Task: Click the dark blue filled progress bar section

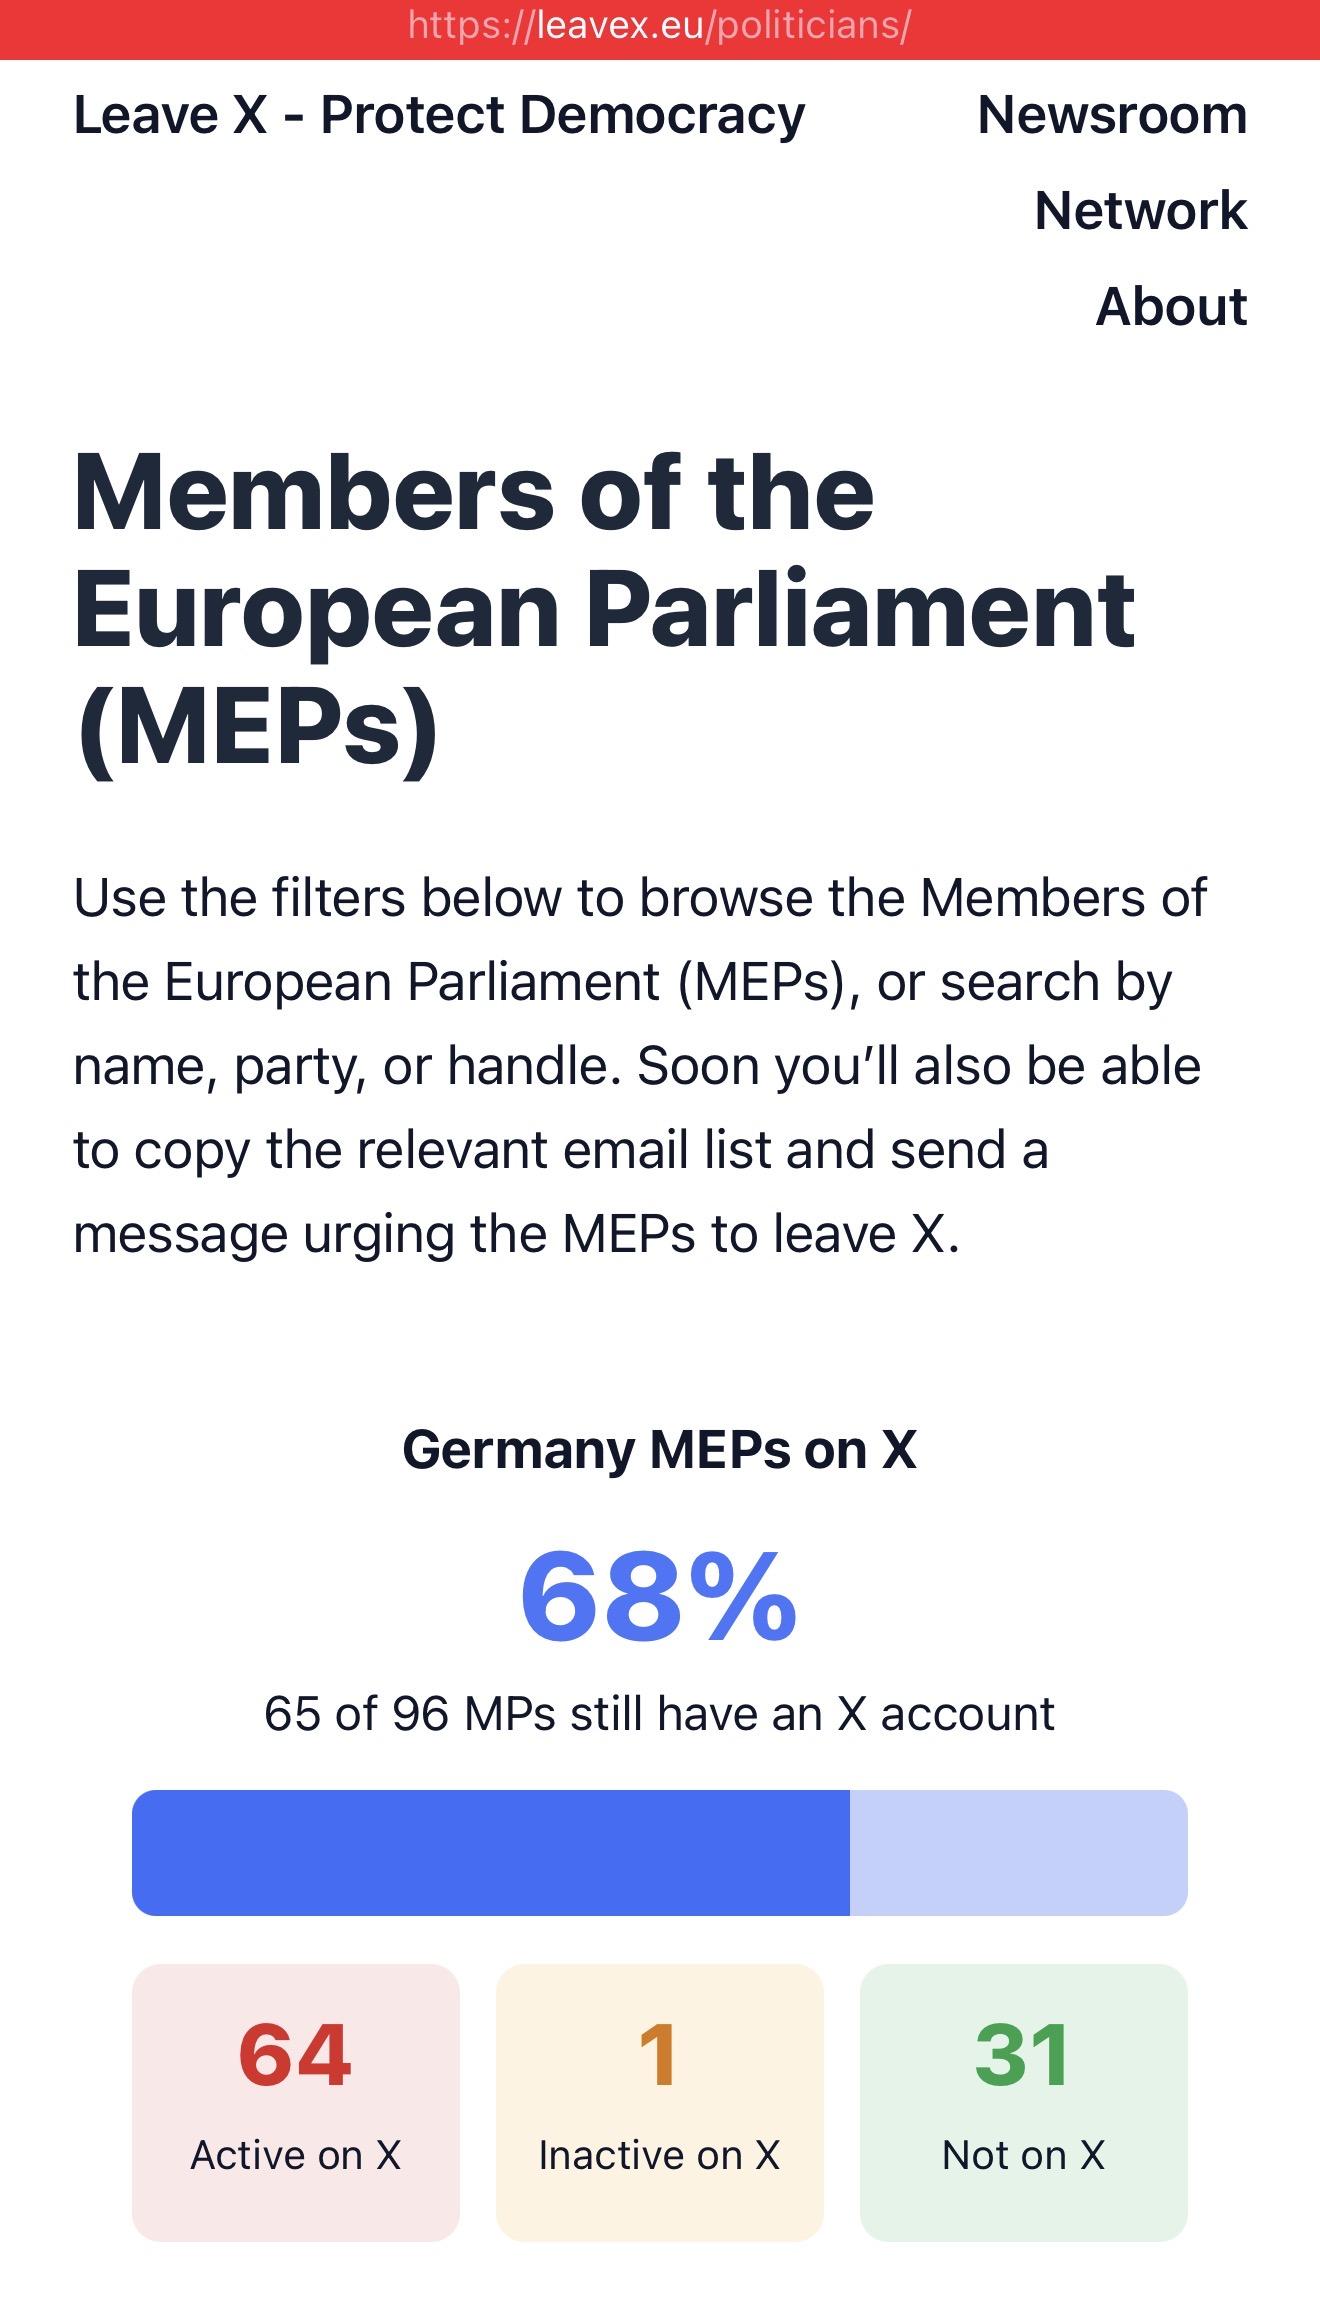Action: click(x=490, y=1853)
